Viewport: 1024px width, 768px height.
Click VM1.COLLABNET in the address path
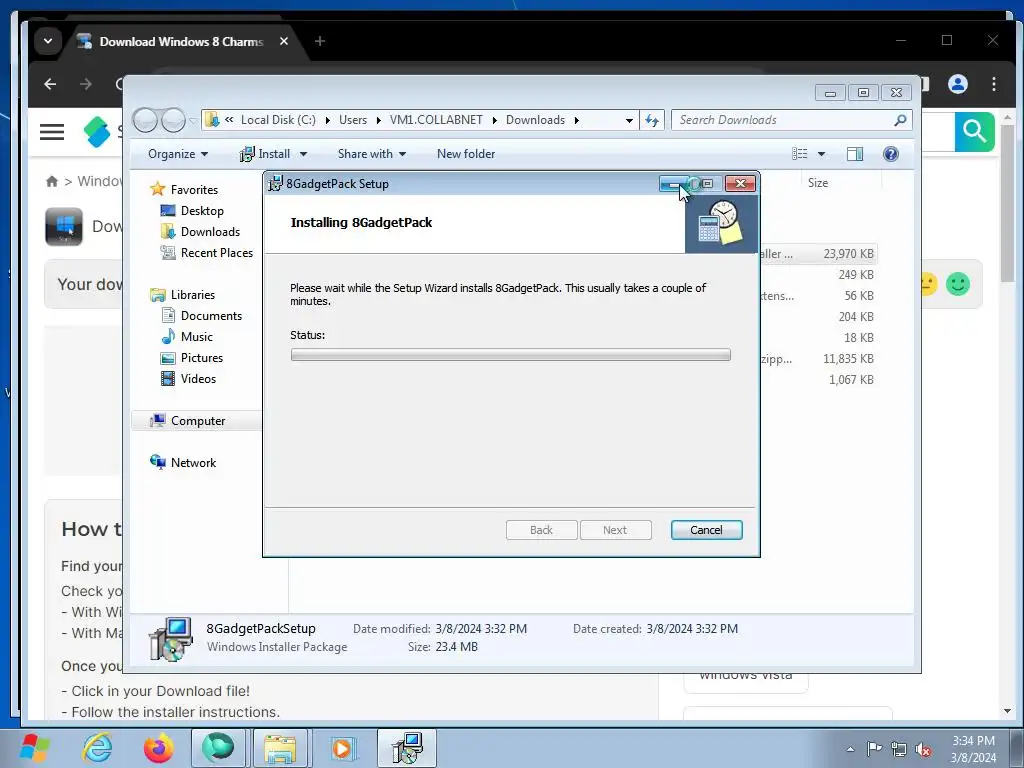(436, 120)
